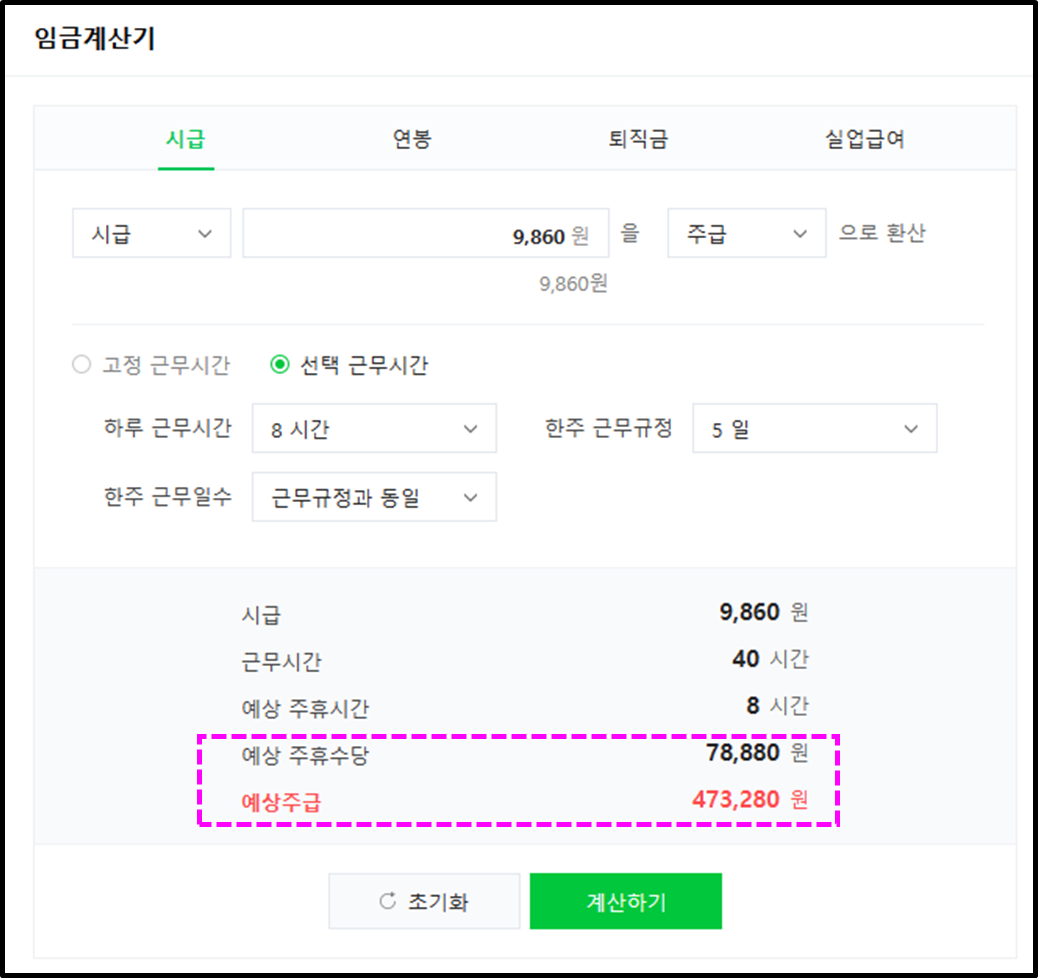This screenshot has width=1038, height=978.
Task: Click the 초기화 reset button
Action: [424, 900]
